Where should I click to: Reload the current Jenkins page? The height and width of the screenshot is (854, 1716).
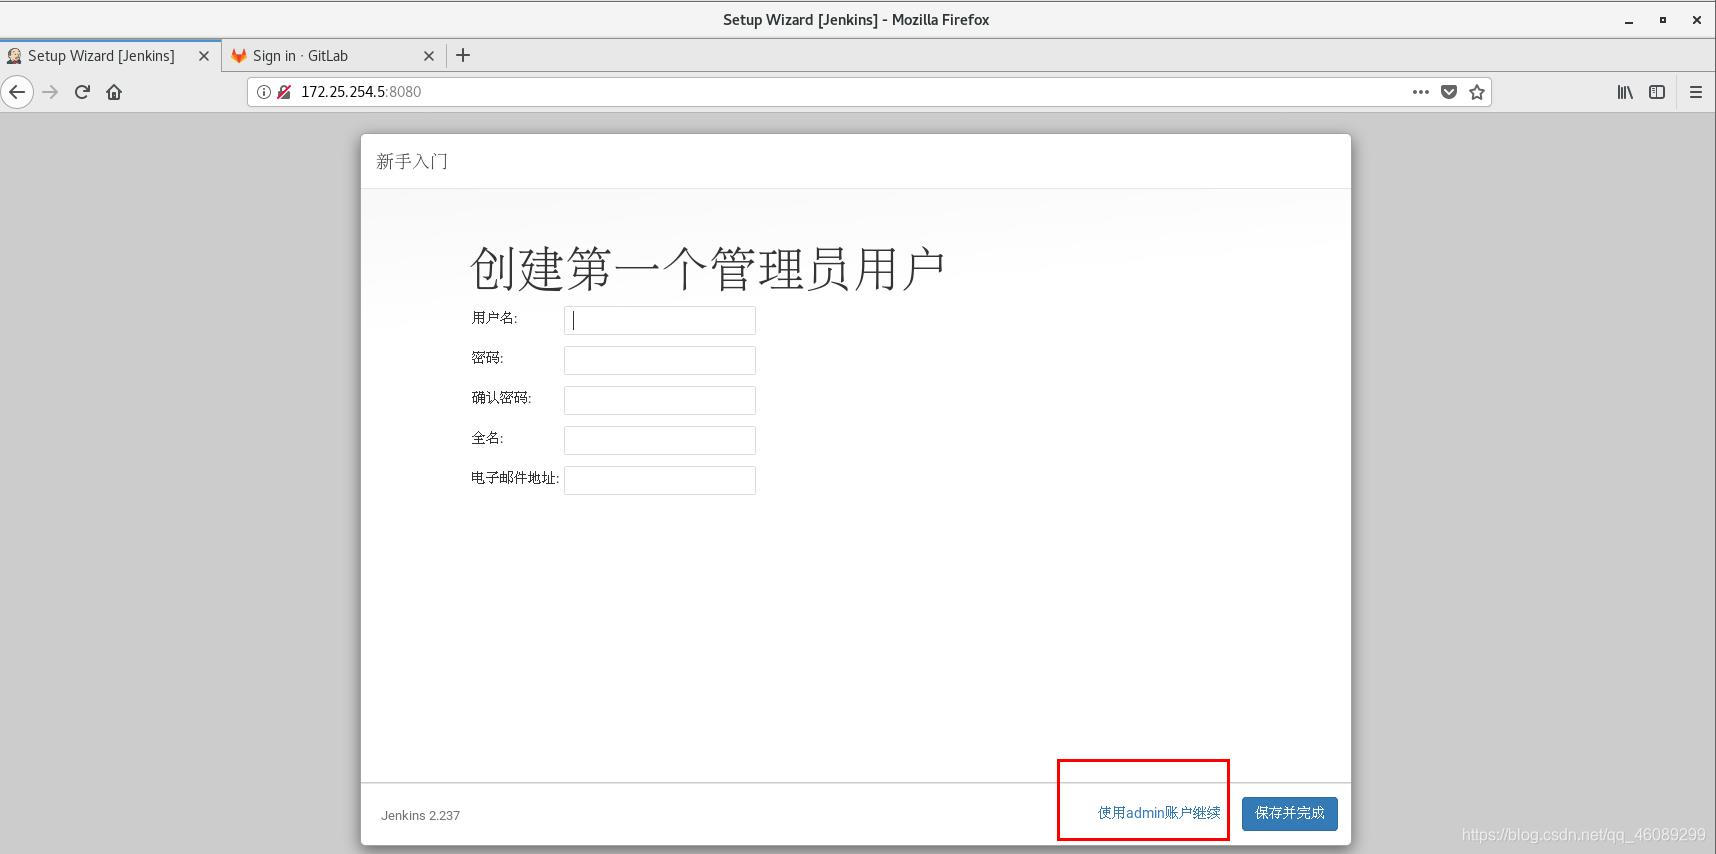pyautogui.click(x=82, y=92)
